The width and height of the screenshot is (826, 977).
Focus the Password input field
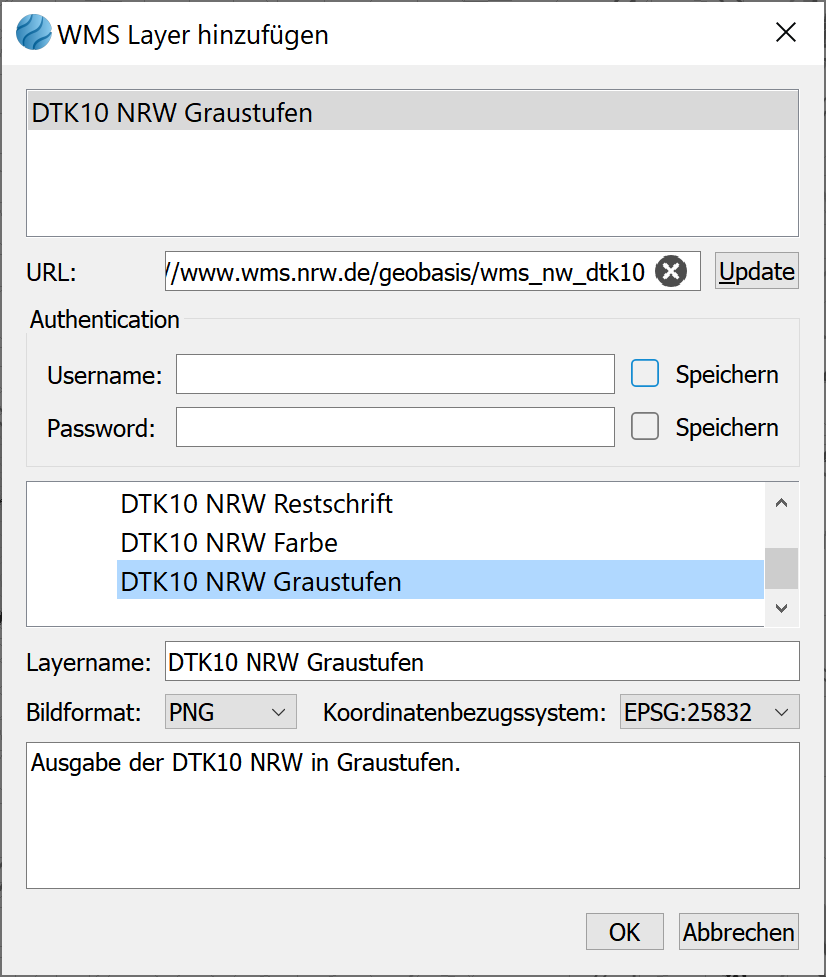pyautogui.click(x=395, y=427)
